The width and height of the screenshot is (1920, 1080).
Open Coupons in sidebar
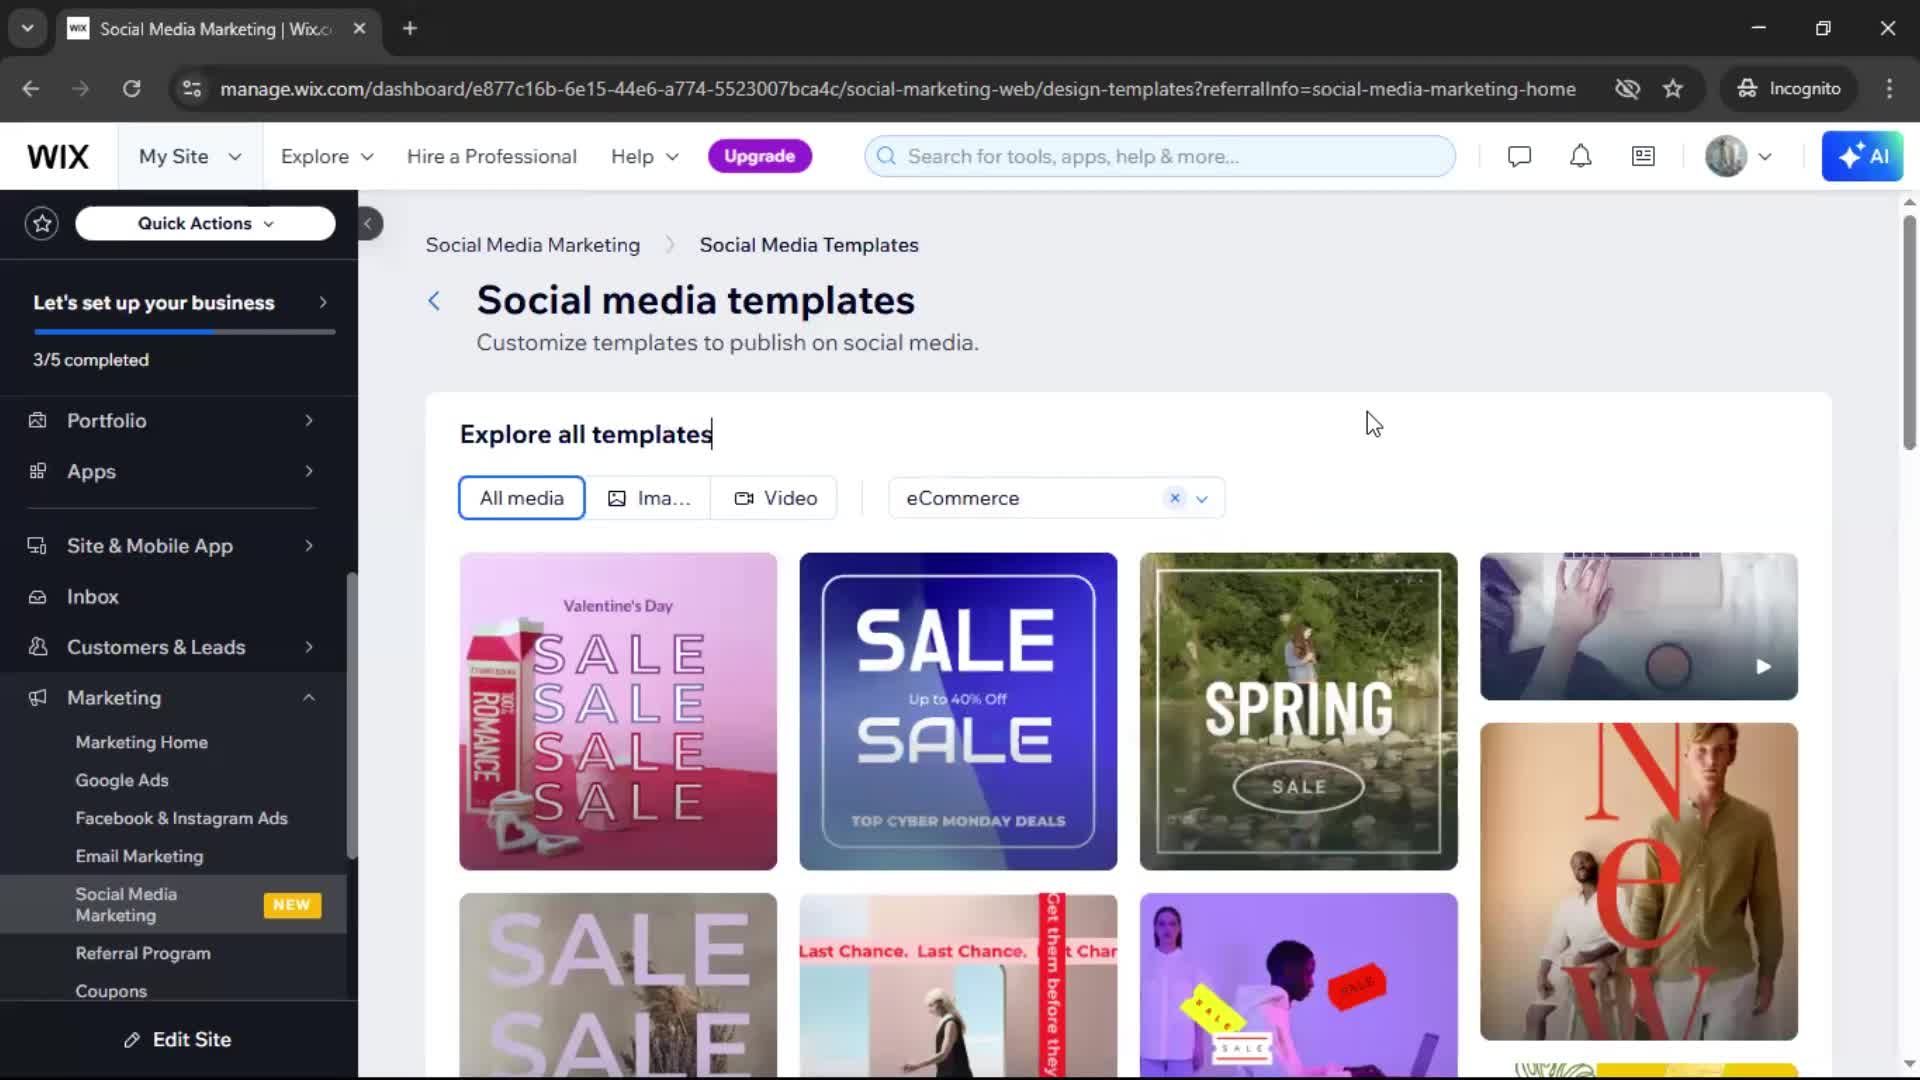tap(111, 991)
